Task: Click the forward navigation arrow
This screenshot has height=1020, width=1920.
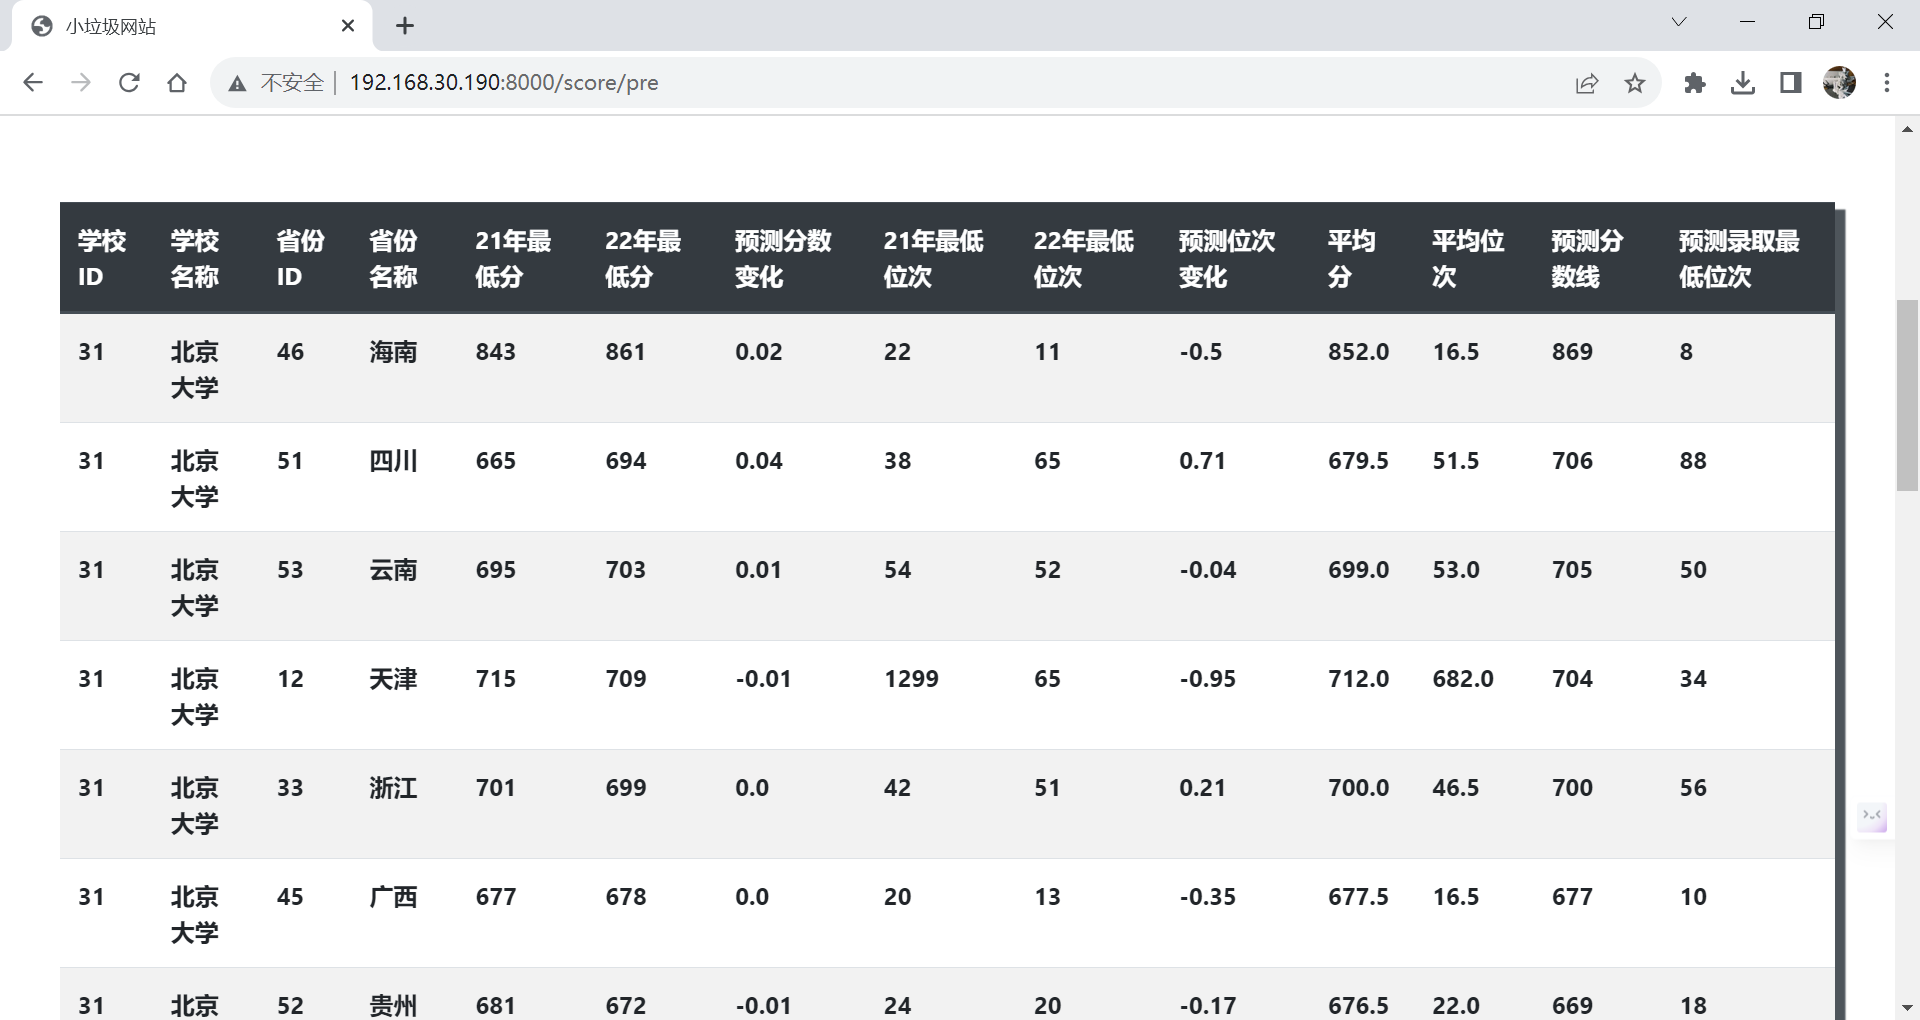Action: coord(81,83)
